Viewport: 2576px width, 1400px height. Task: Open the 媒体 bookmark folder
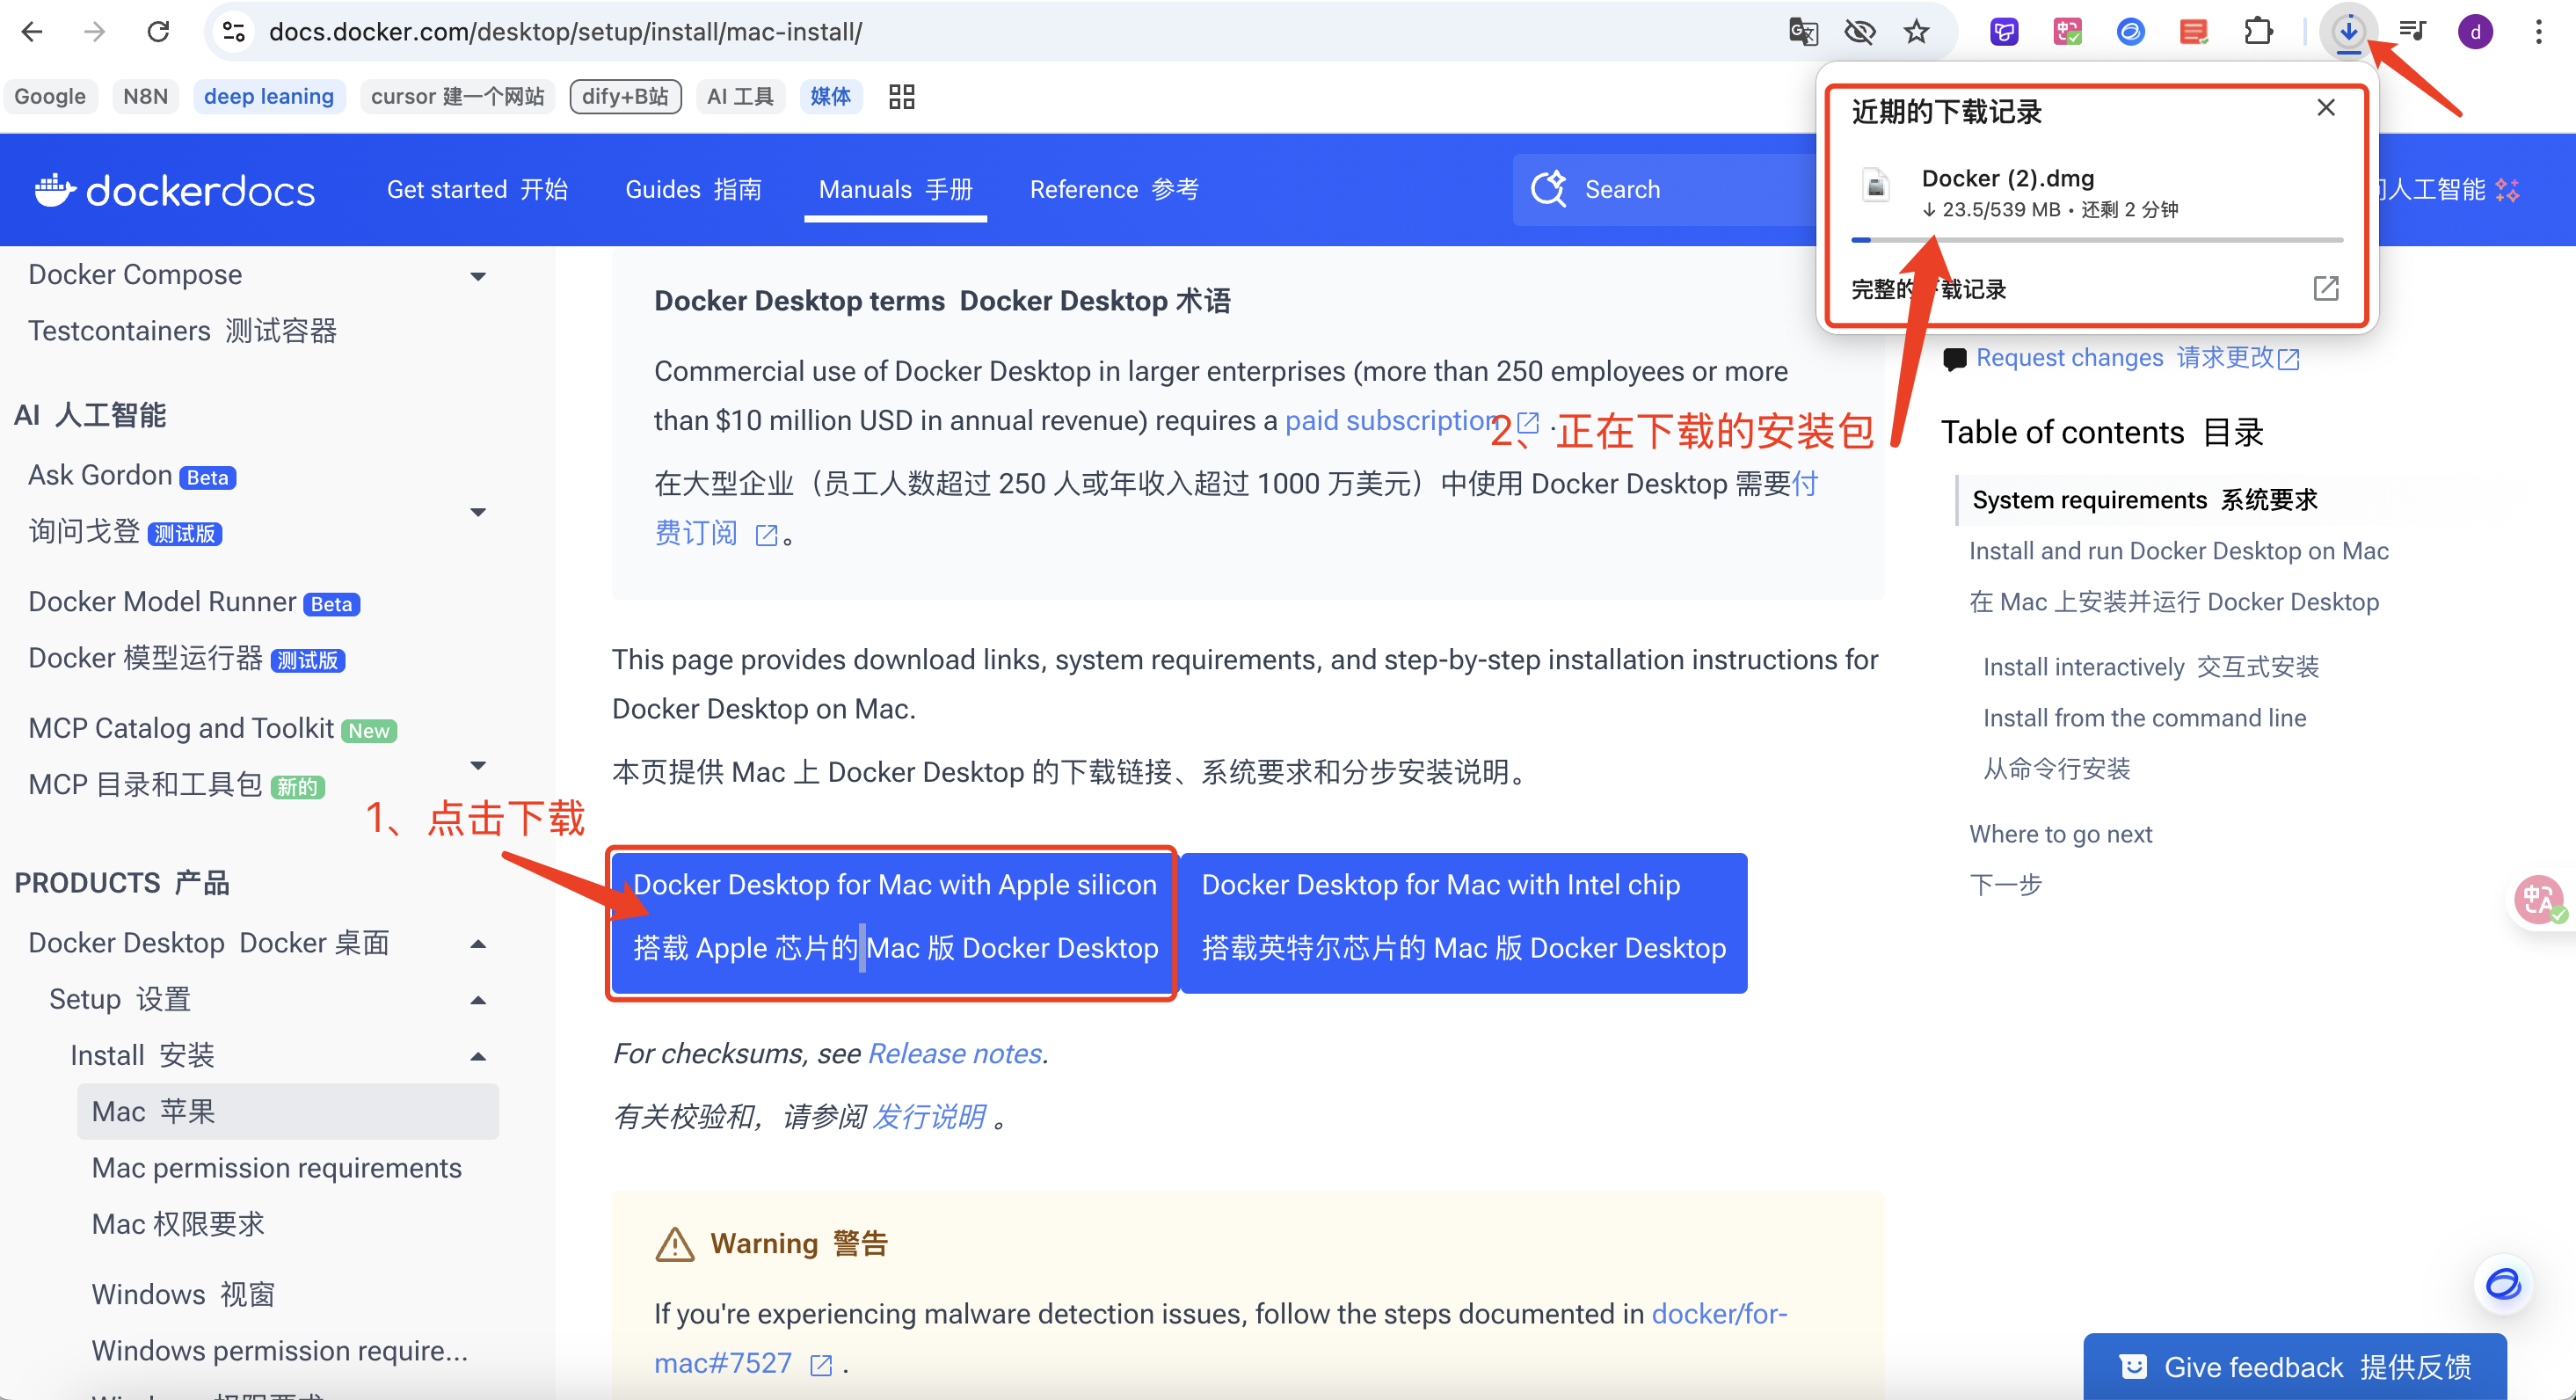(x=830, y=96)
